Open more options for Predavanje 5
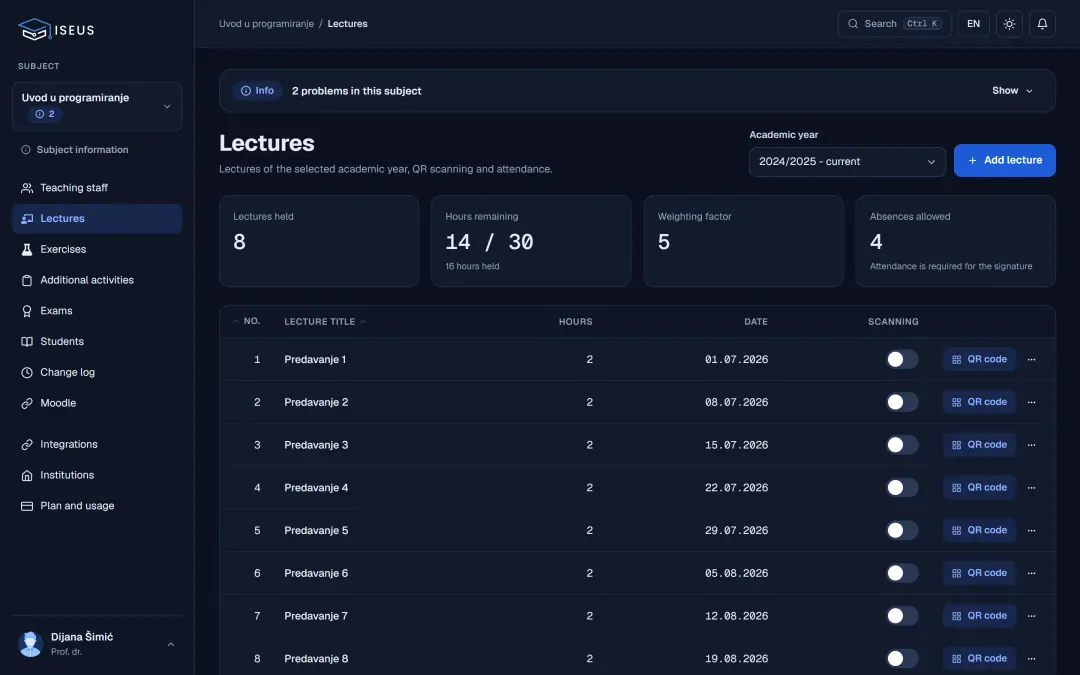Image resolution: width=1080 pixels, height=675 pixels. pyautogui.click(x=1031, y=530)
